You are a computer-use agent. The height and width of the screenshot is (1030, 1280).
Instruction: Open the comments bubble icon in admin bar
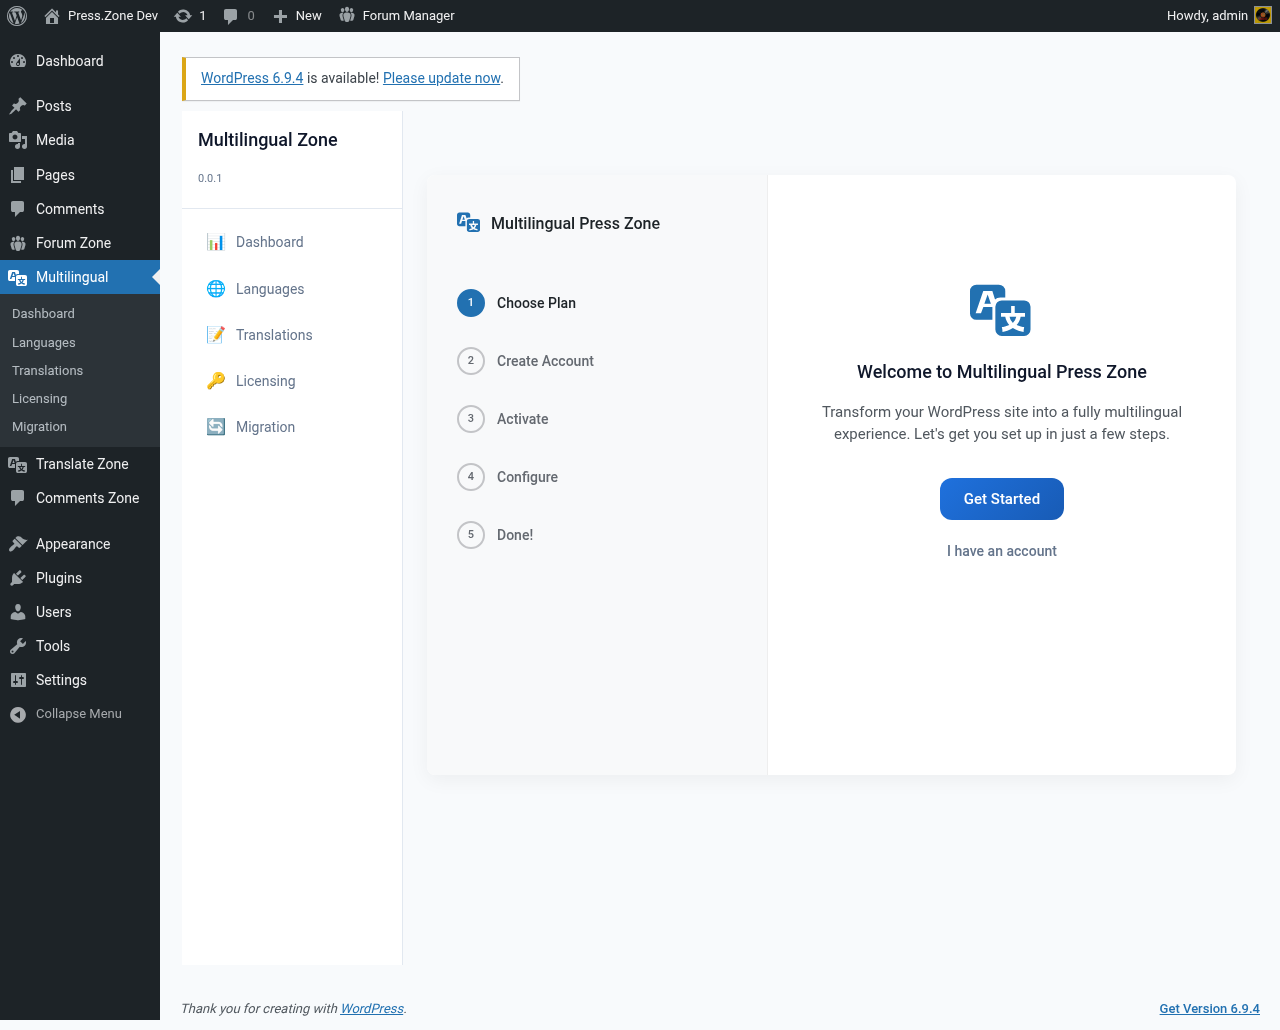tap(231, 16)
